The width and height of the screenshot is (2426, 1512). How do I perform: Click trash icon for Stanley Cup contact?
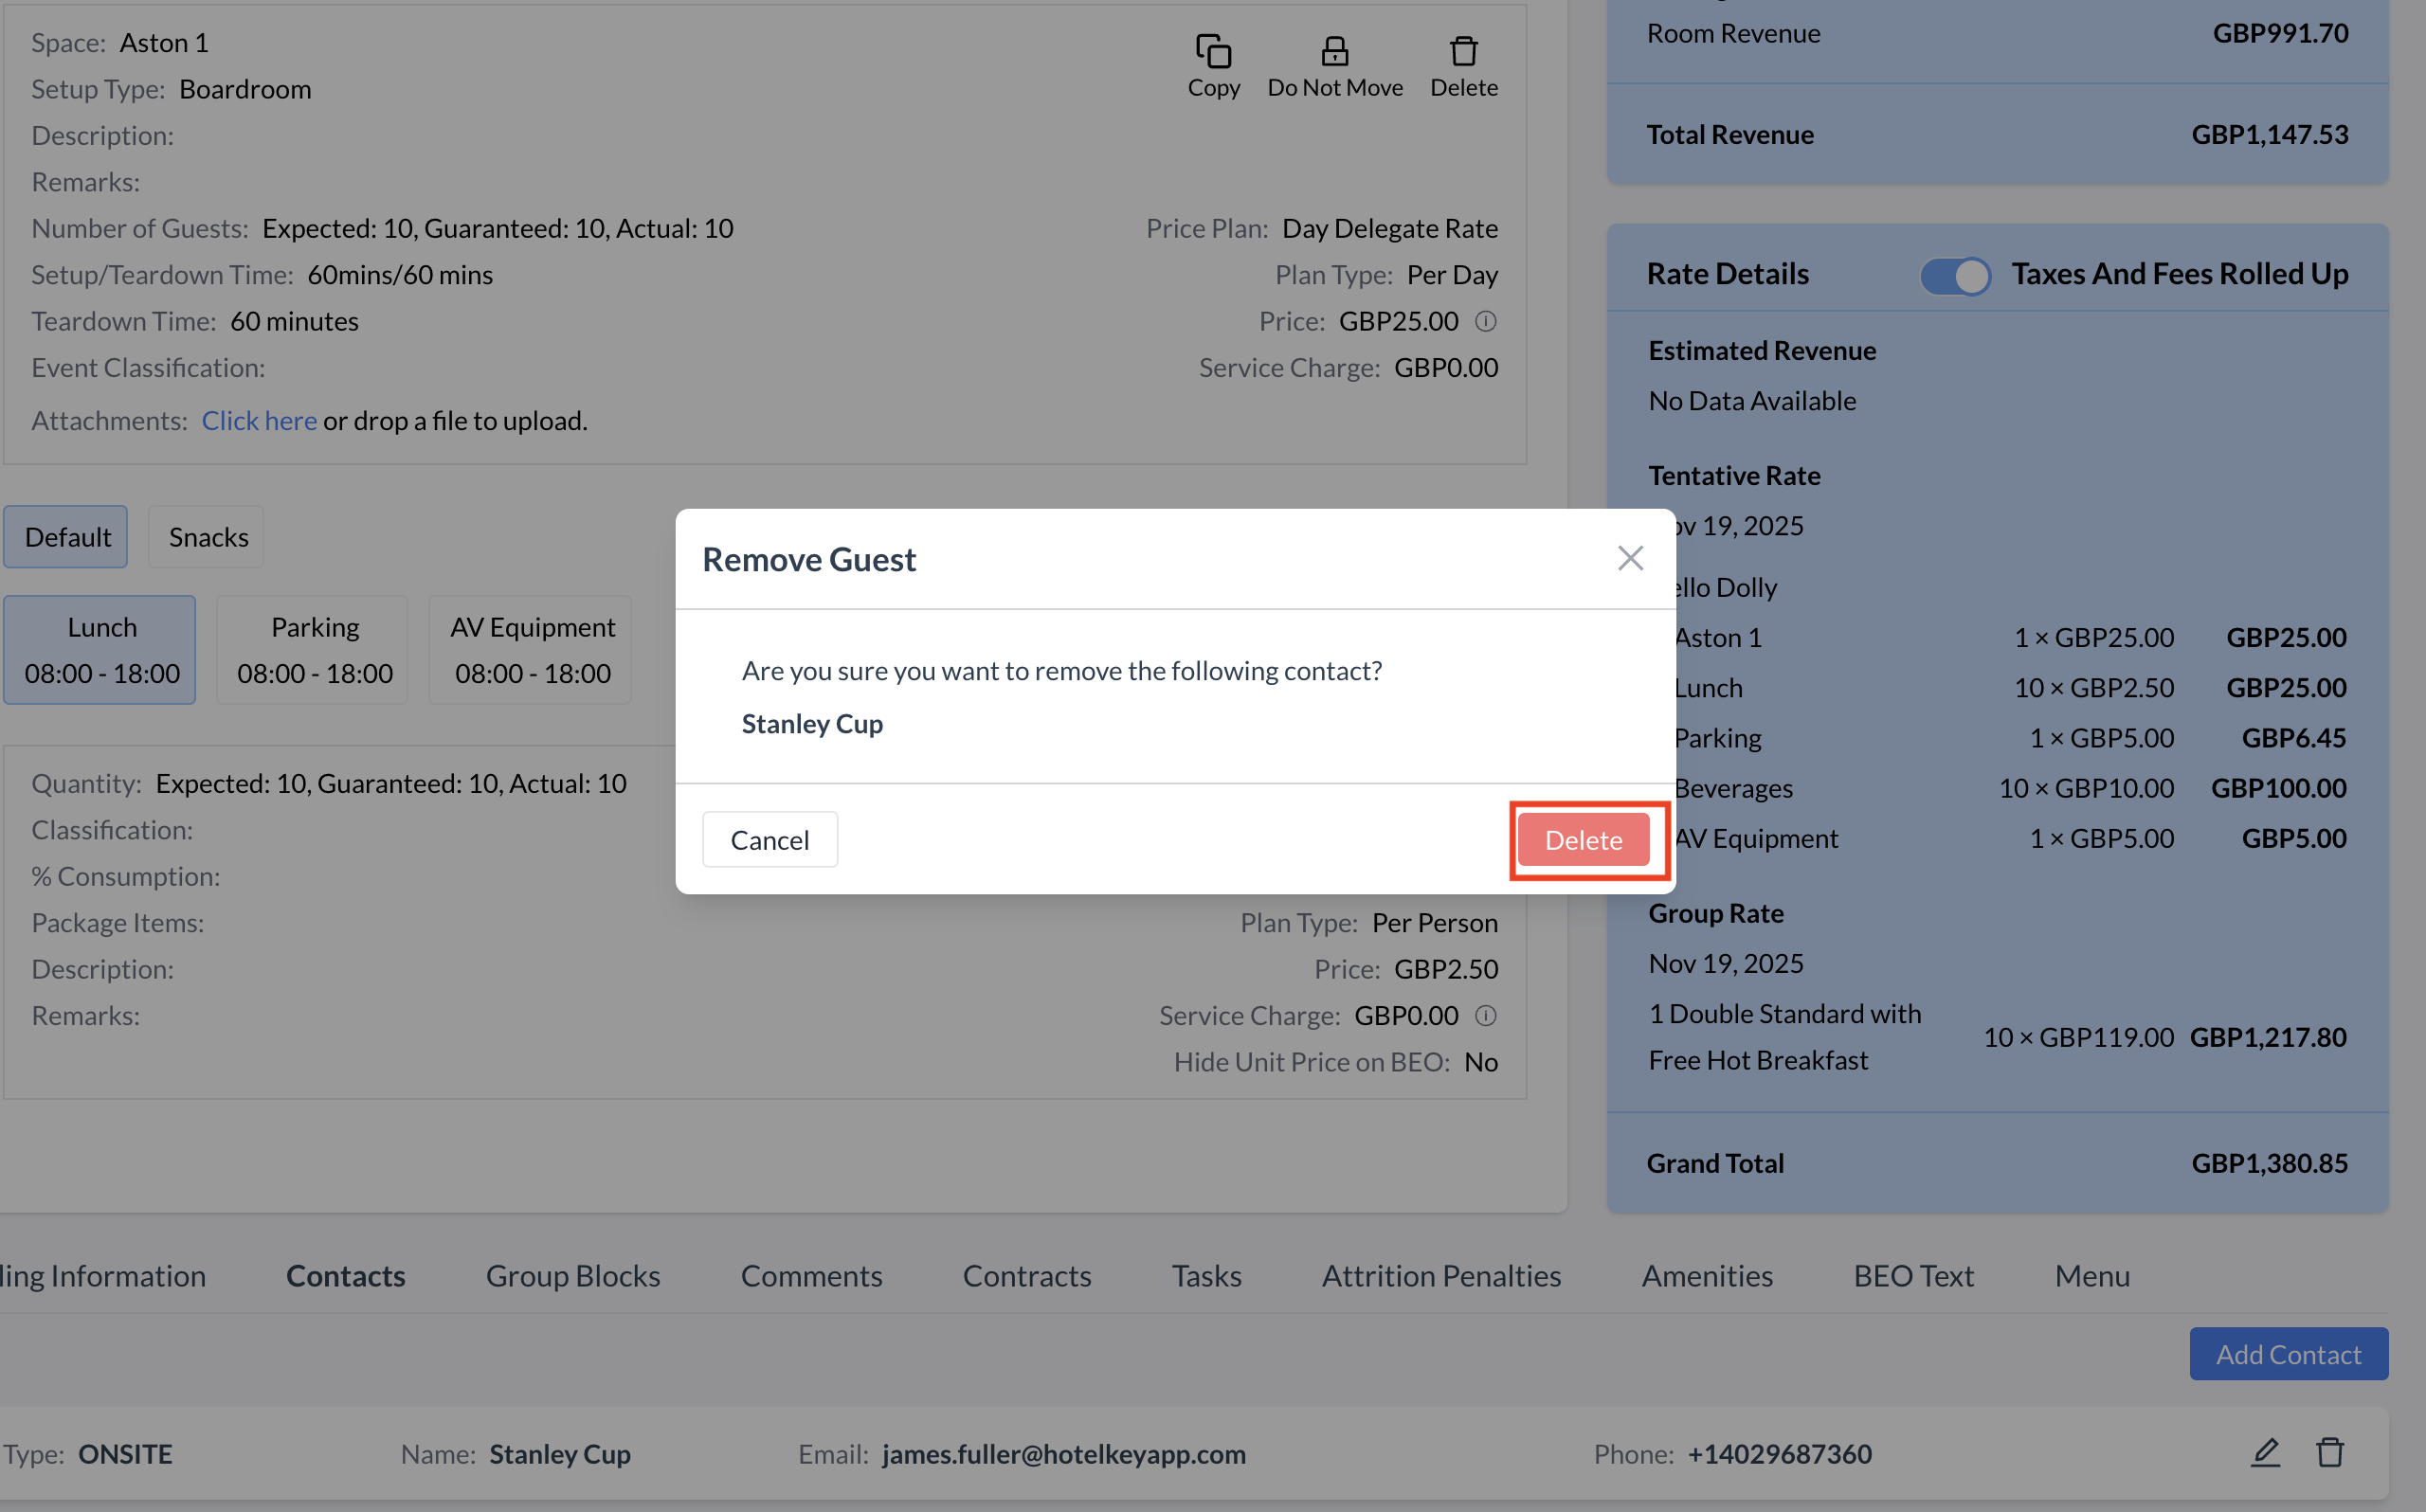(x=2330, y=1452)
